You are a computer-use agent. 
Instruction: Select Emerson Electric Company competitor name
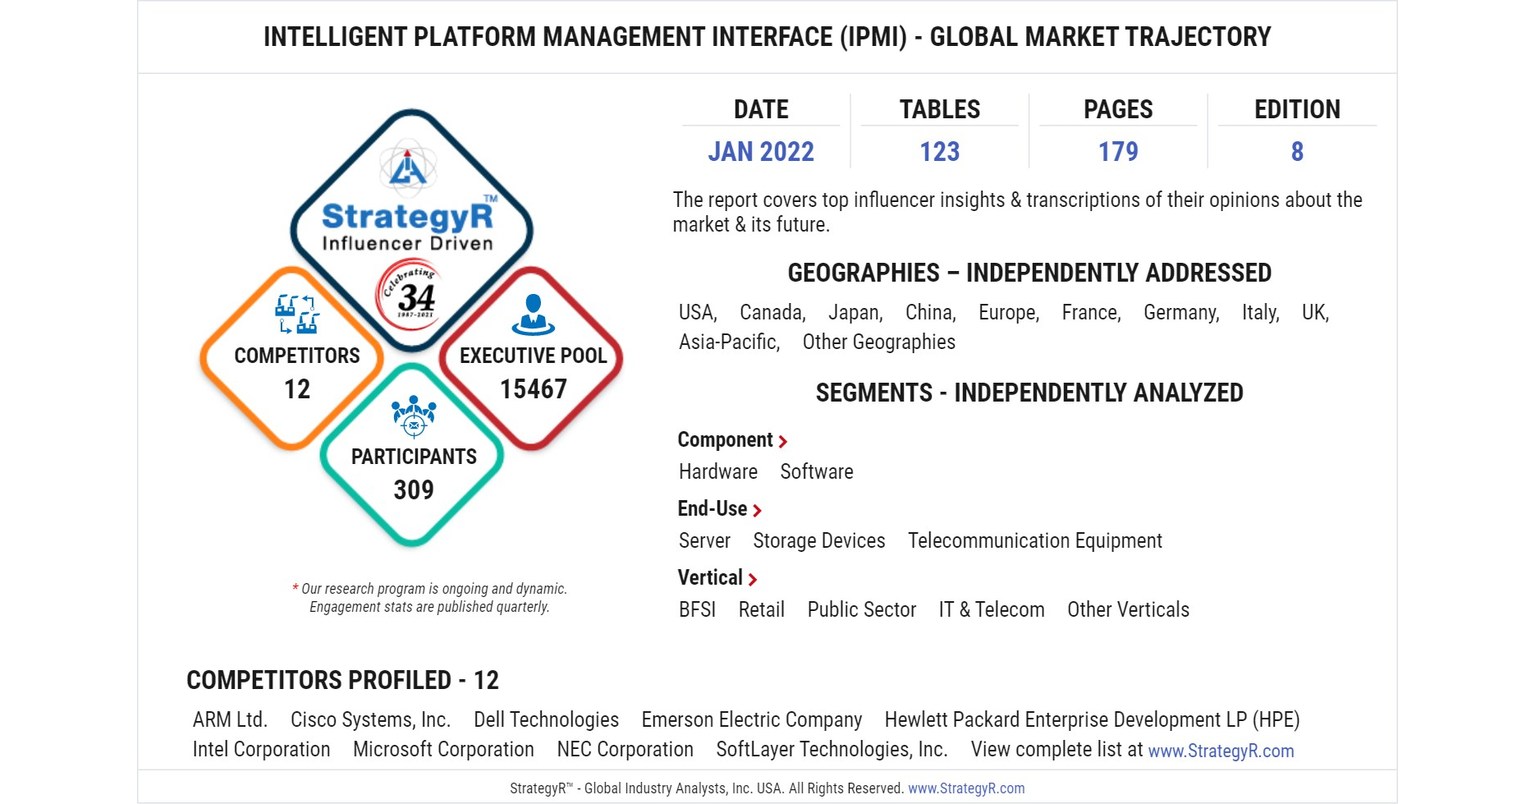coord(752,720)
